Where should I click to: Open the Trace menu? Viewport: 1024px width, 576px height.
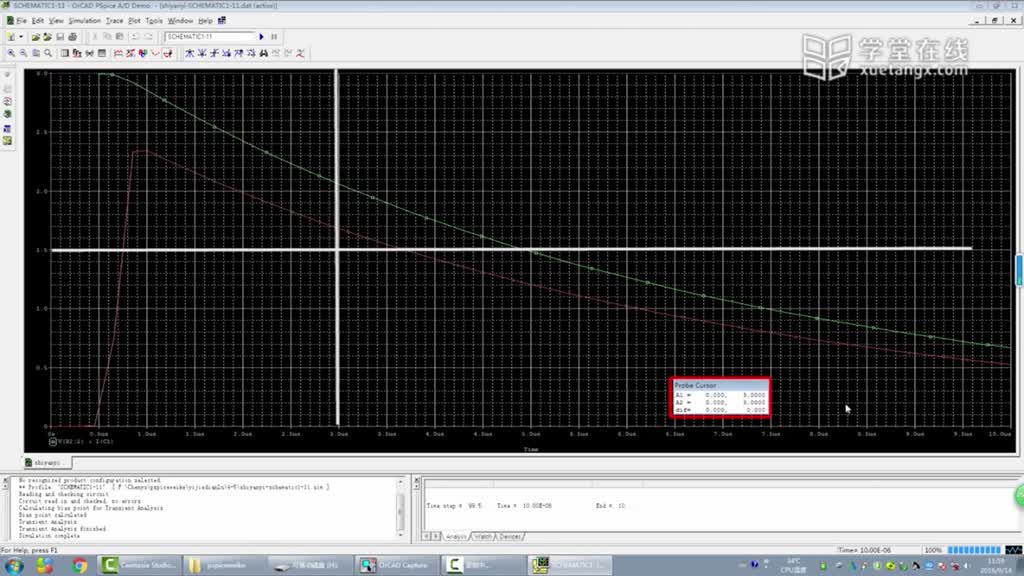114,21
